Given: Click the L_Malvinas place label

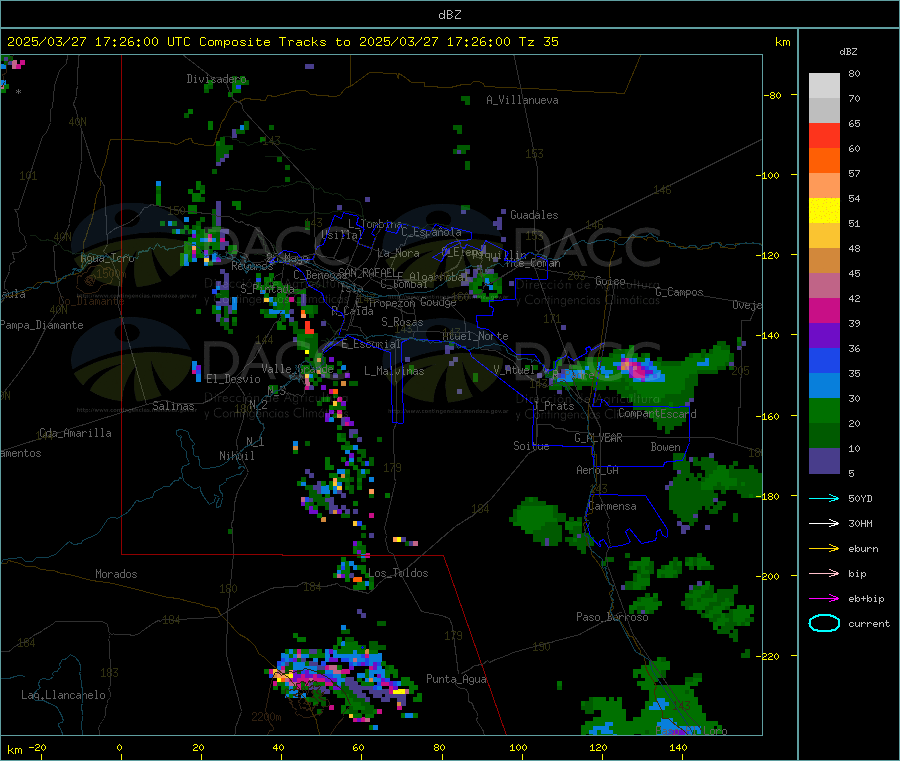Looking at the screenshot, I should click(394, 371).
